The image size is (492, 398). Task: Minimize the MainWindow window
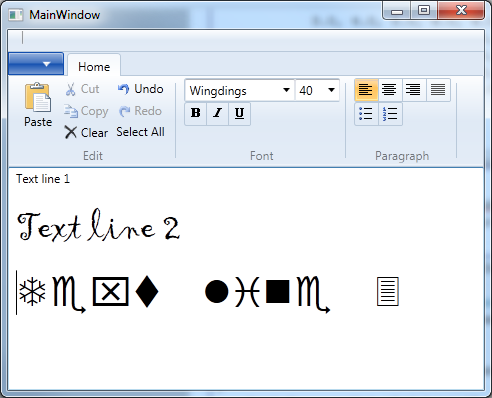[397, 11]
